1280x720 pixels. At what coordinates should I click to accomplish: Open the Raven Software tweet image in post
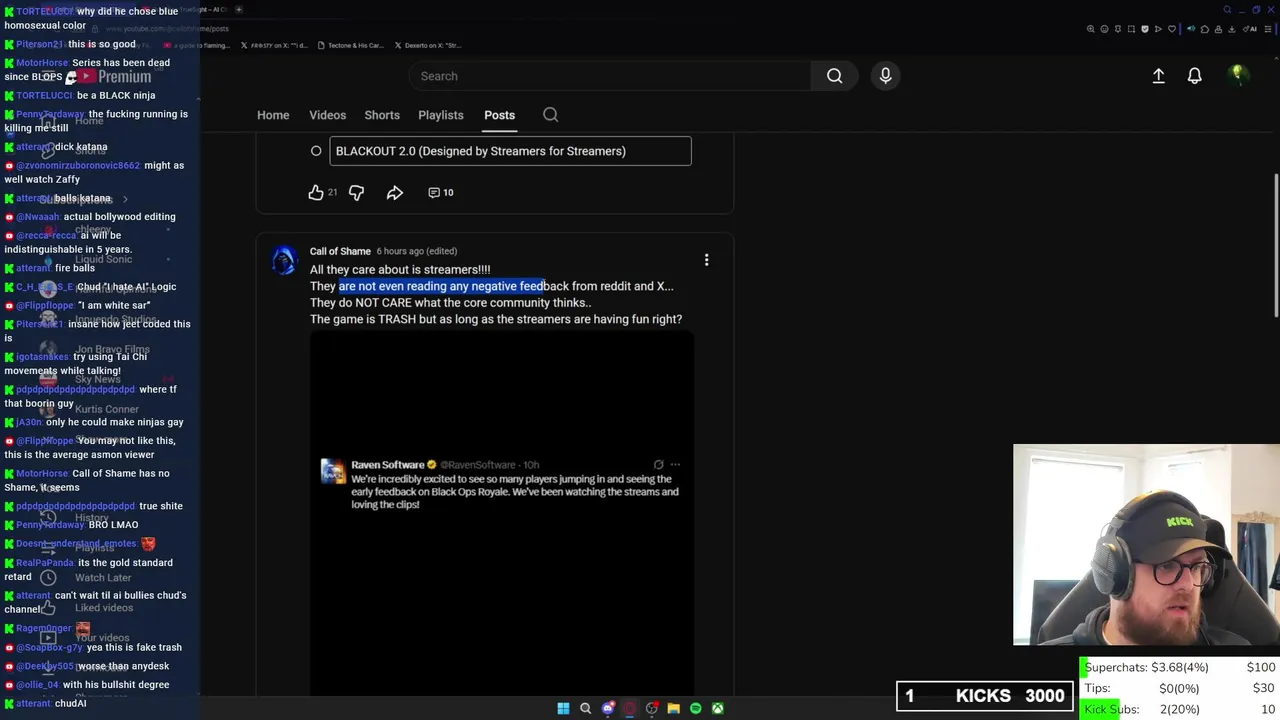pyautogui.click(x=502, y=513)
